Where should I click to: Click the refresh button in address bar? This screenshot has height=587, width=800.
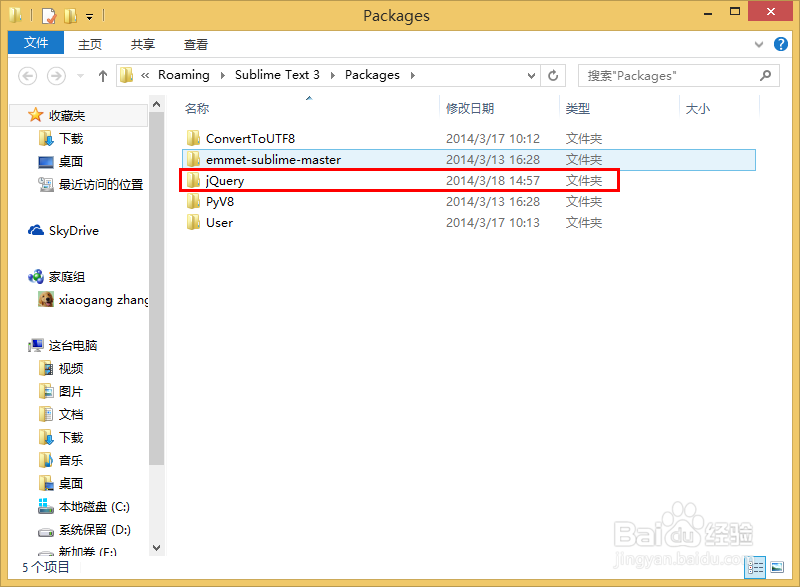[x=553, y=75]
